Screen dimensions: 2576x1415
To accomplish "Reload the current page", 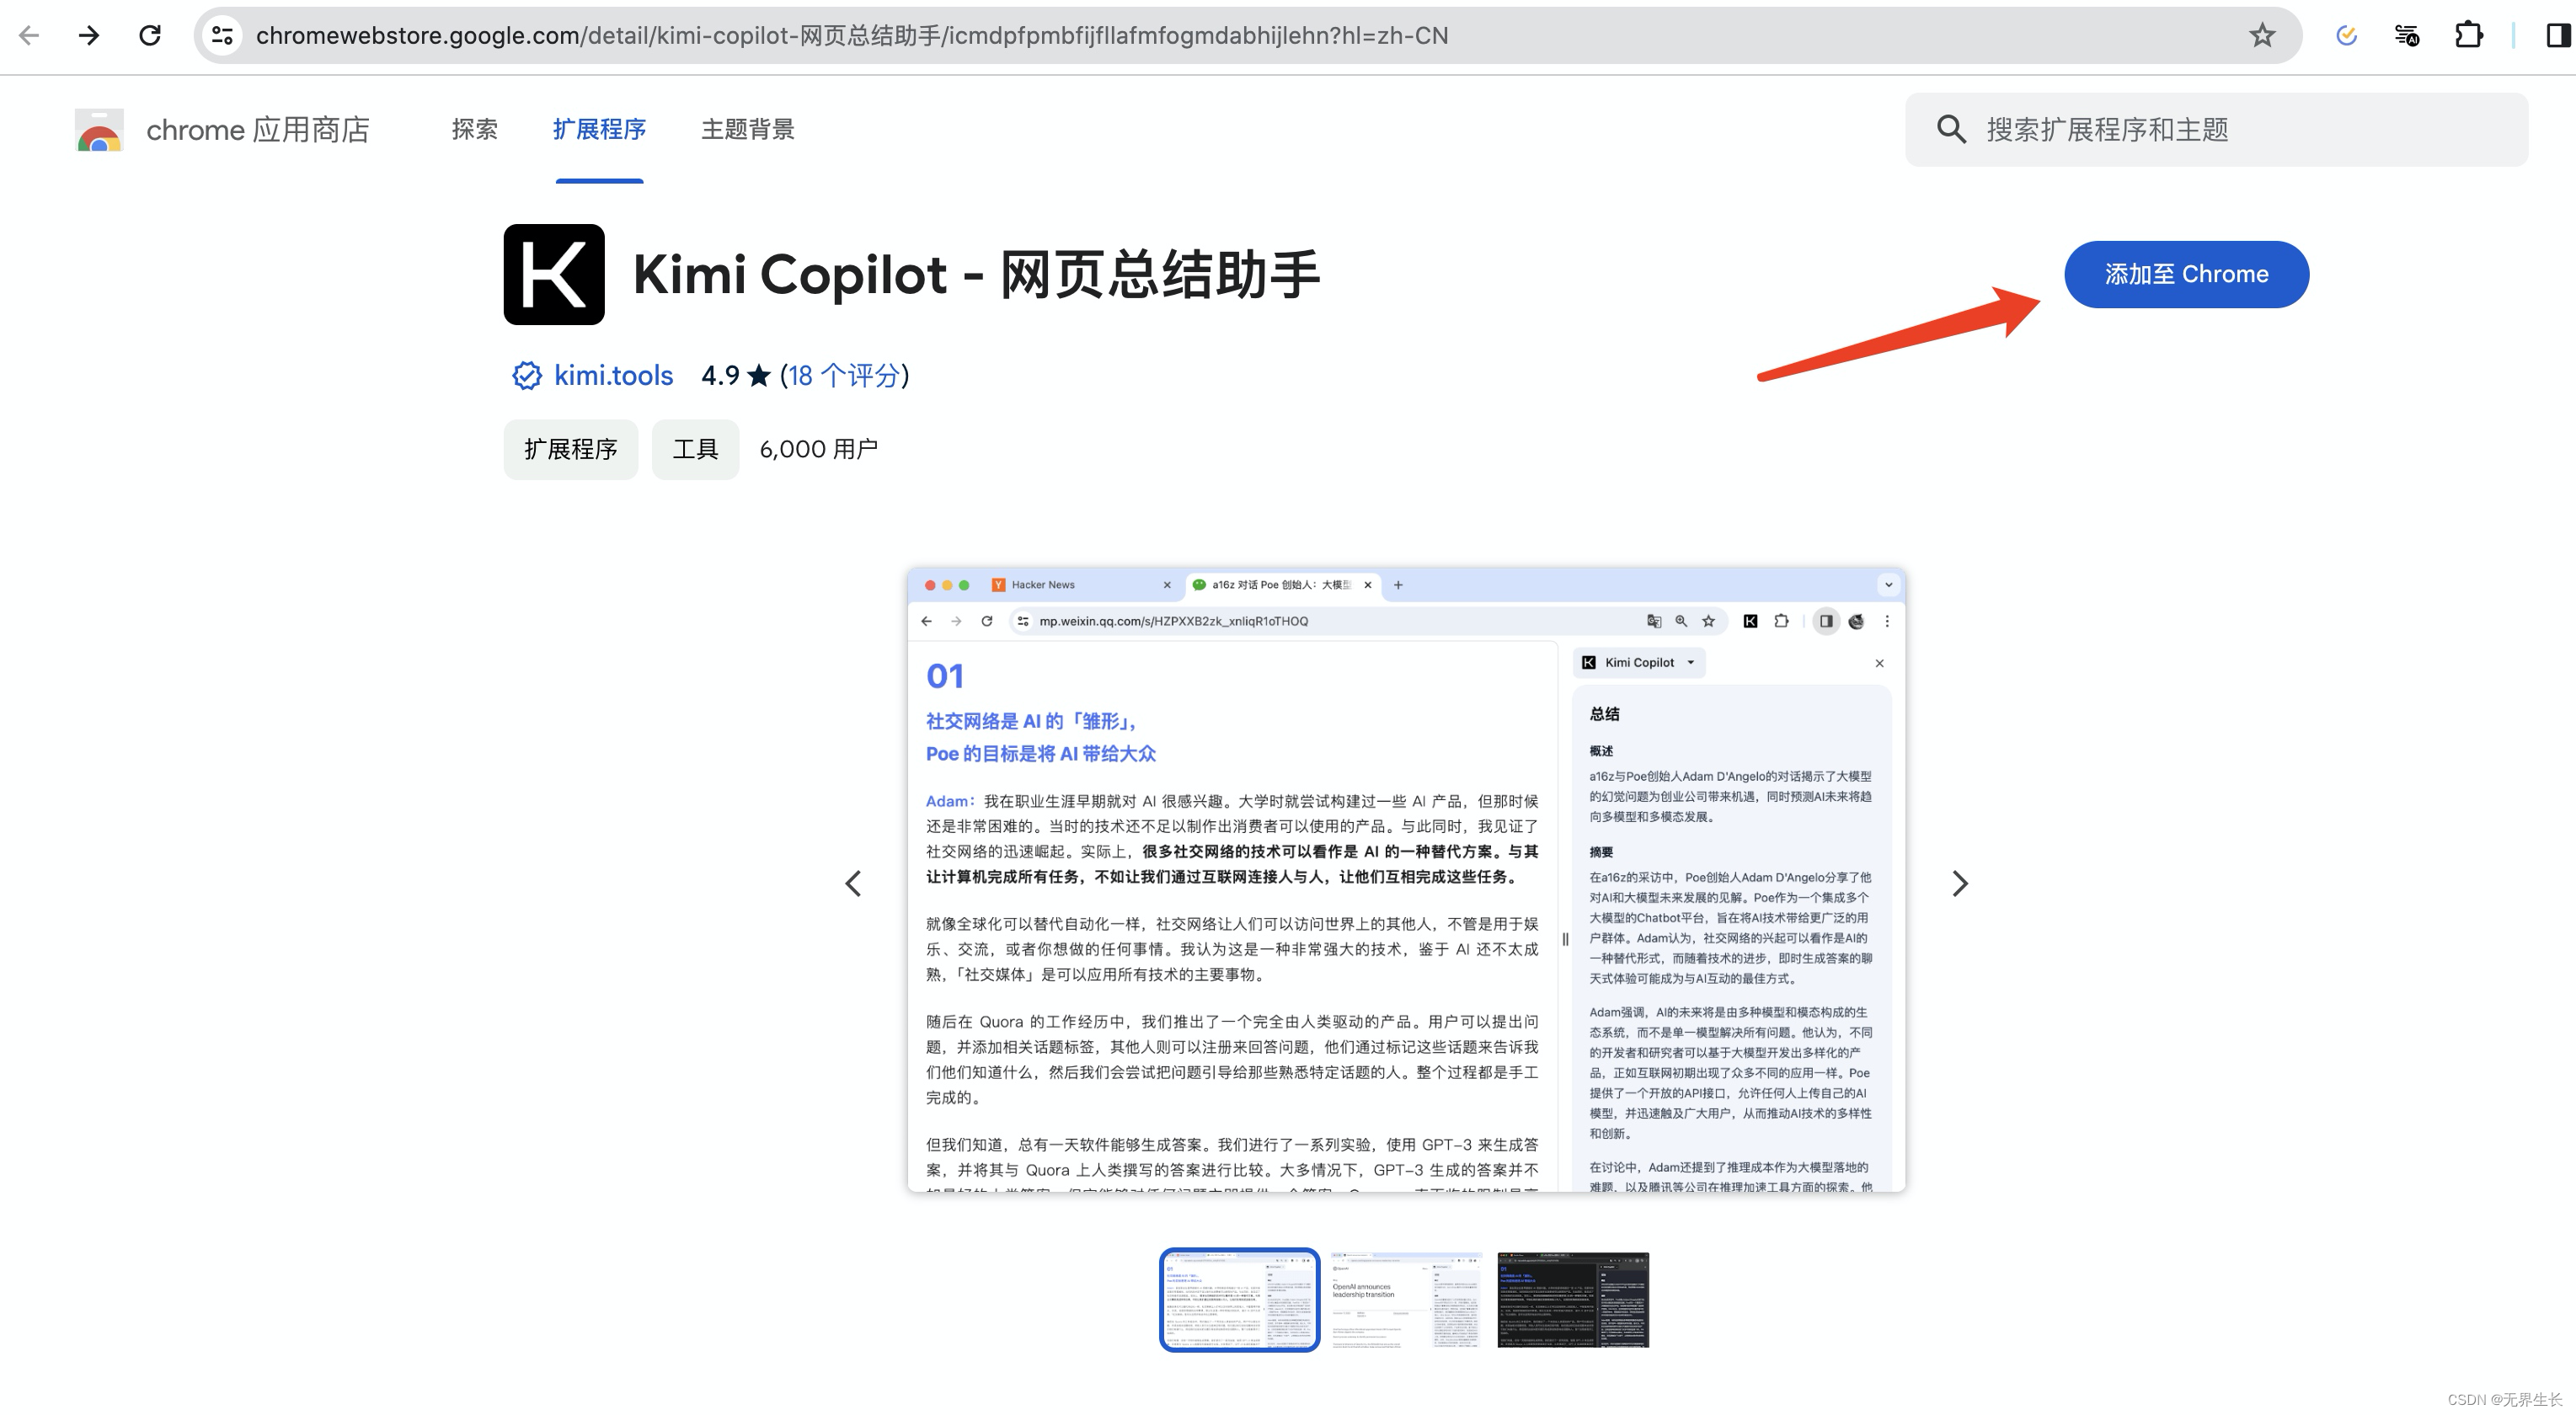I will click(x=150, y=36).
